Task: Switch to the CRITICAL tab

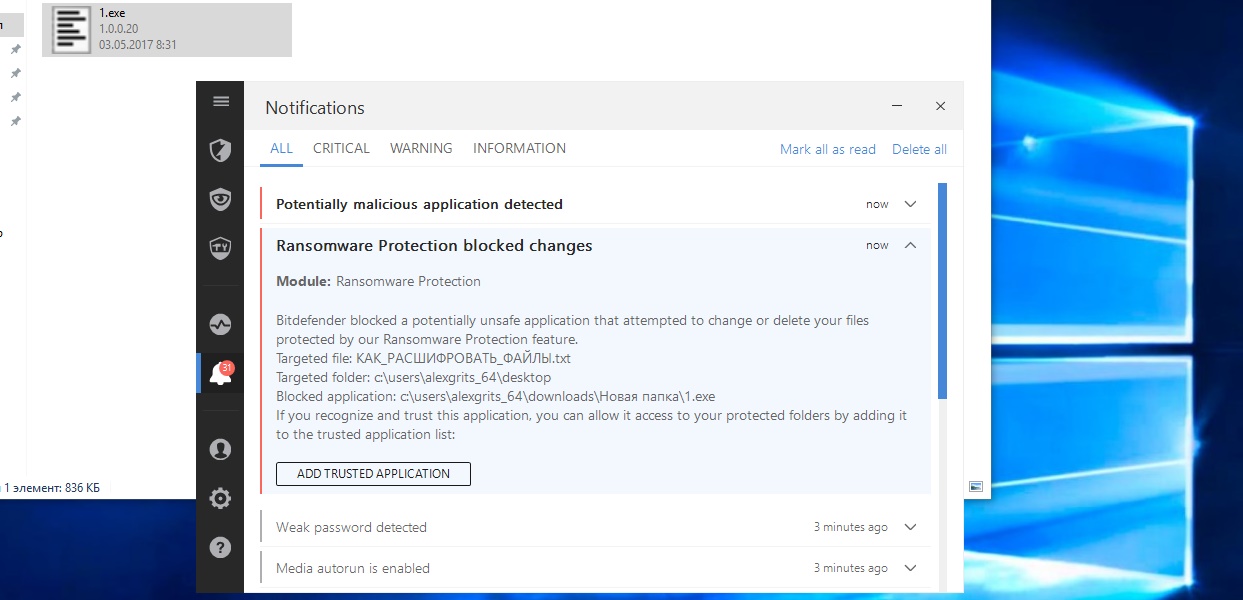Action: (x=341, y=148)
